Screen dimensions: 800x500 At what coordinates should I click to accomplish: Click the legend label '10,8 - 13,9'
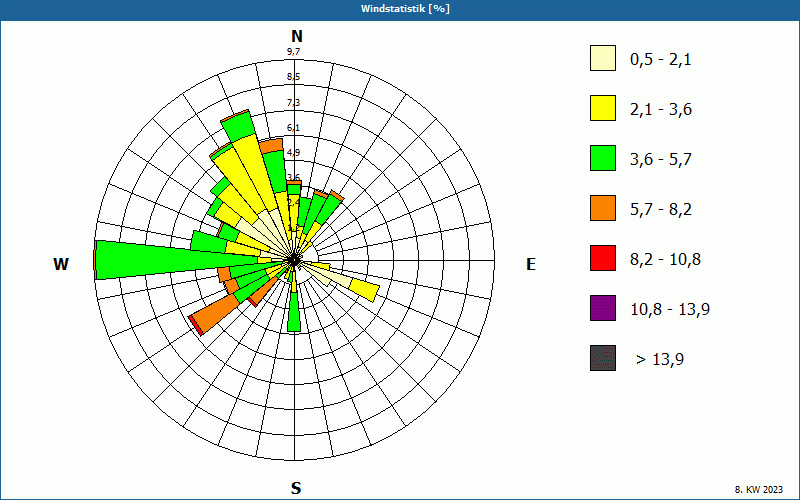670,310
